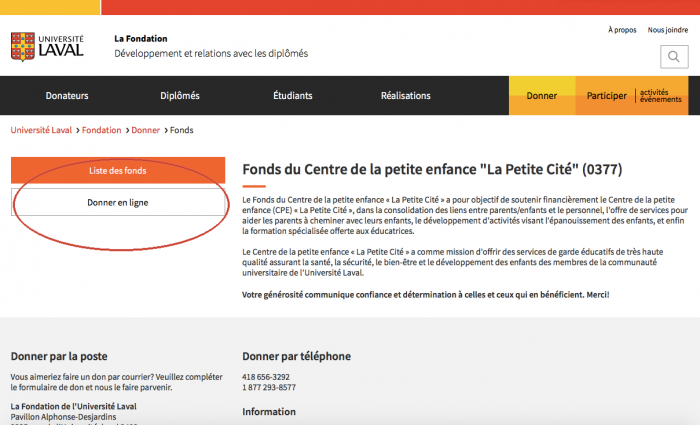
Task: Click the Liste des fonds button
Action: tap(118, 170)
